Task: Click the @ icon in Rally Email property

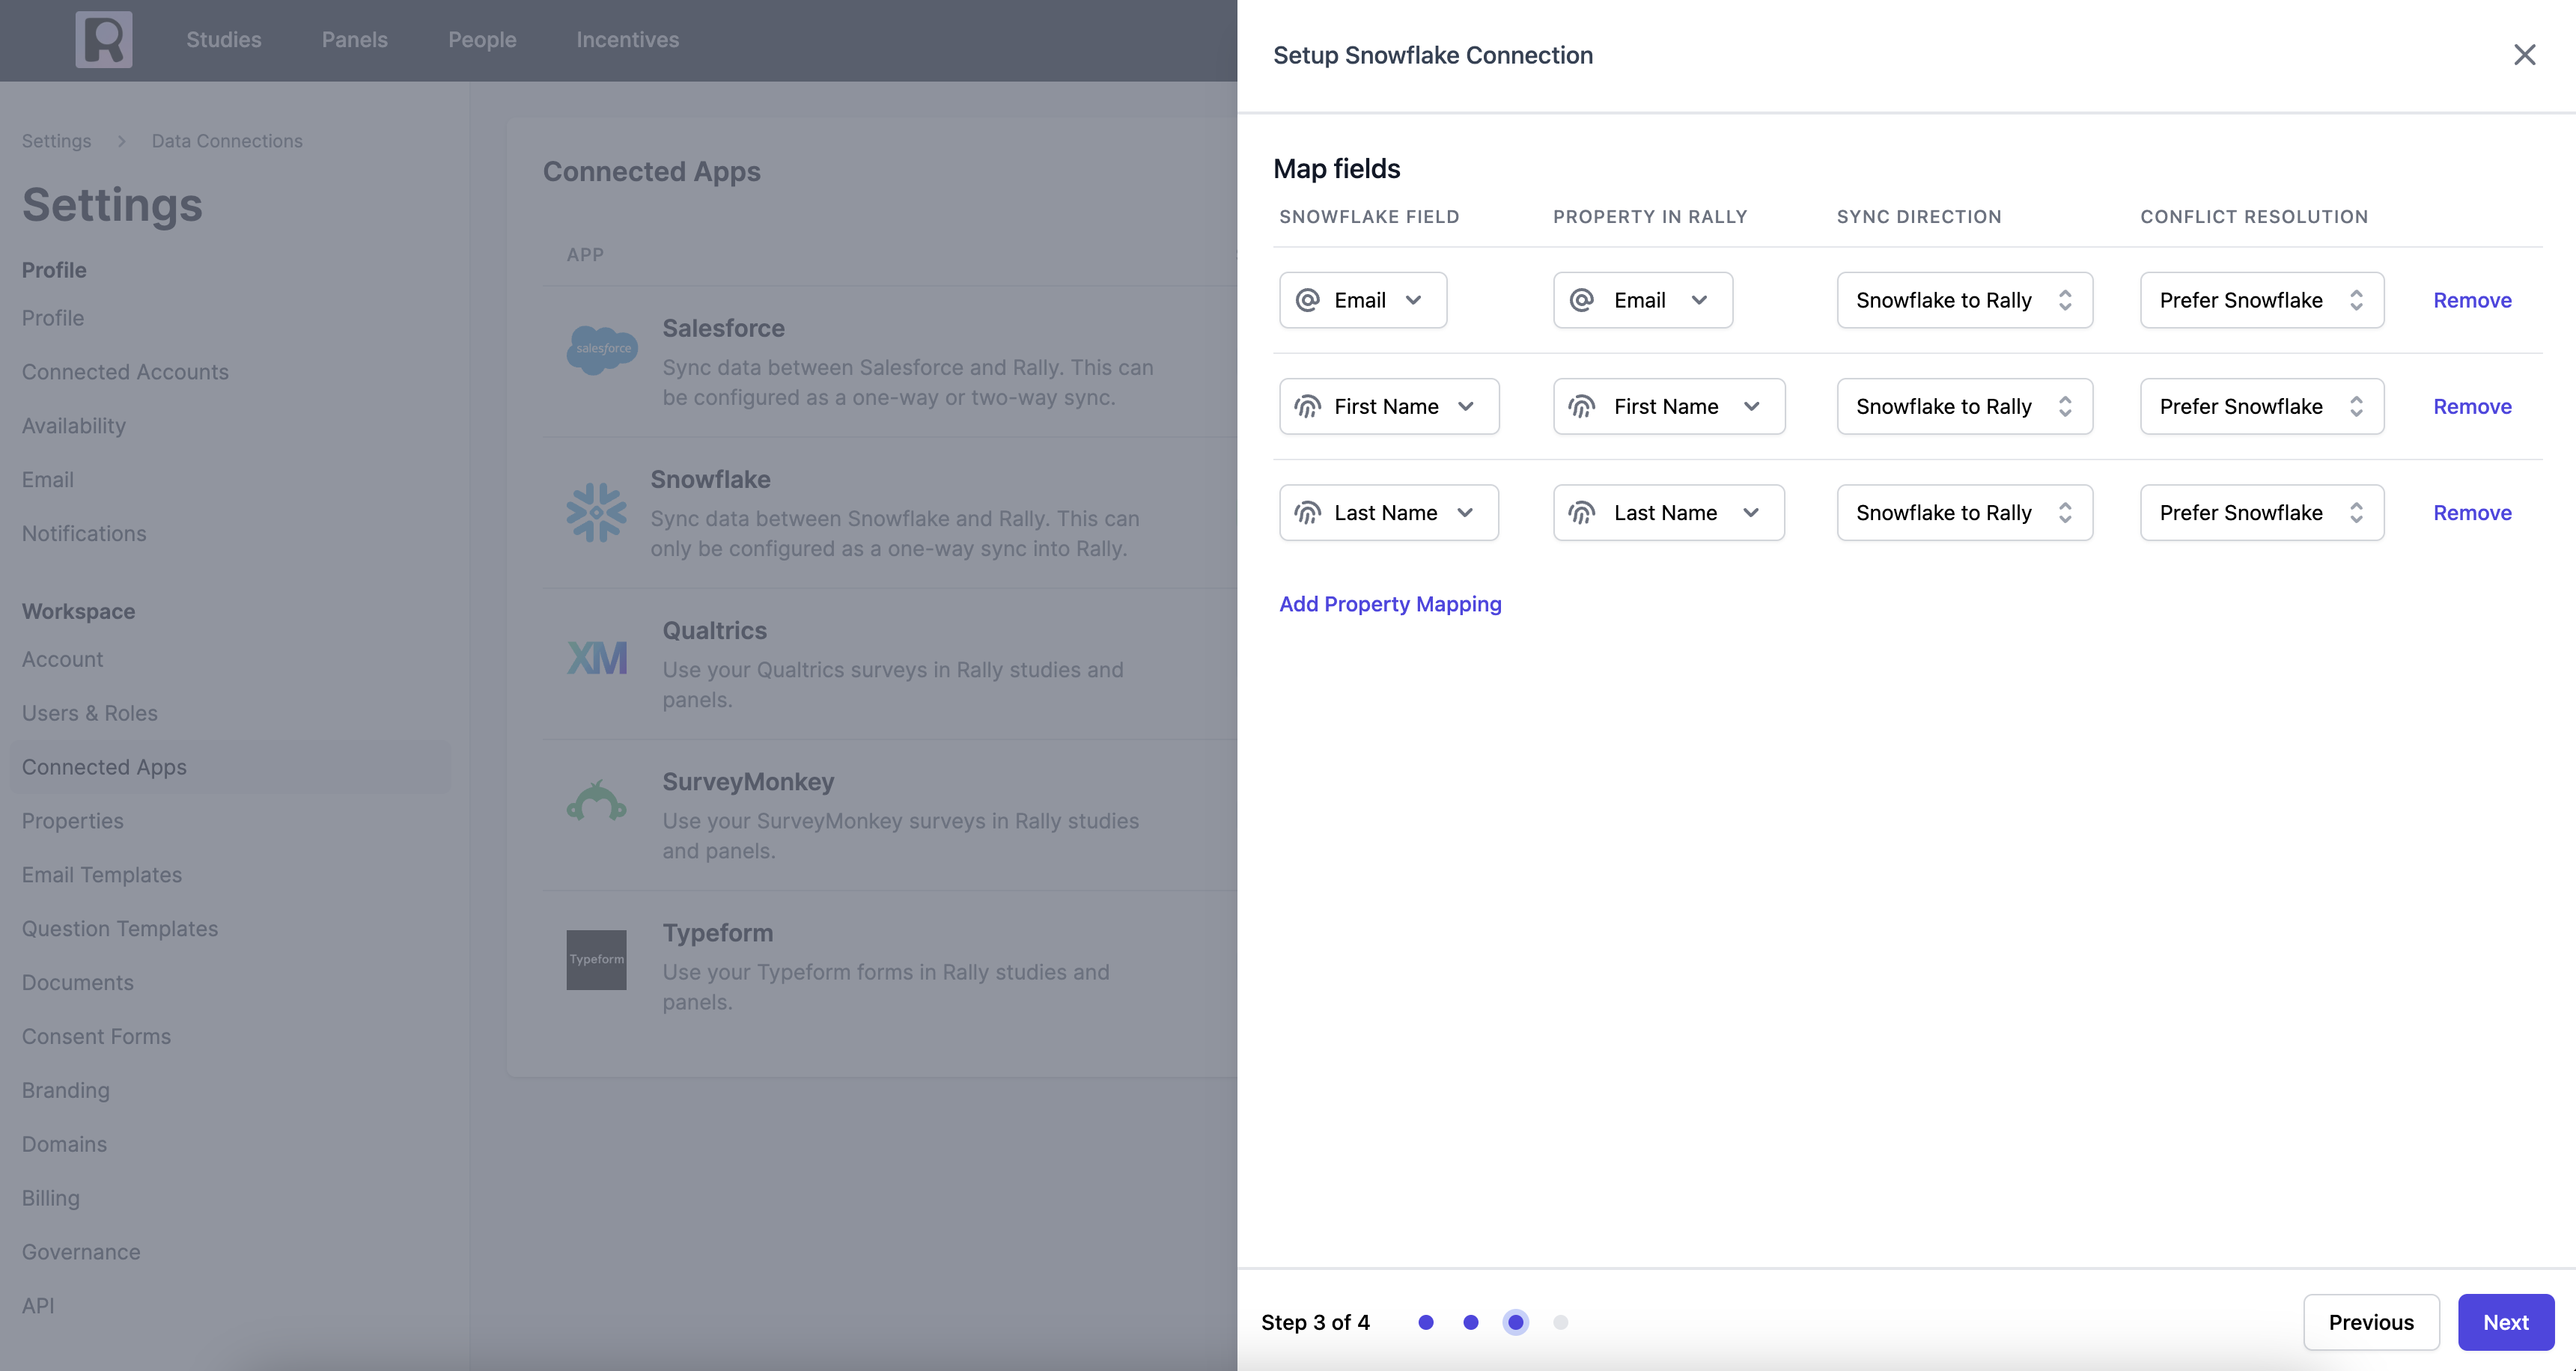Action: (1581, 300)
